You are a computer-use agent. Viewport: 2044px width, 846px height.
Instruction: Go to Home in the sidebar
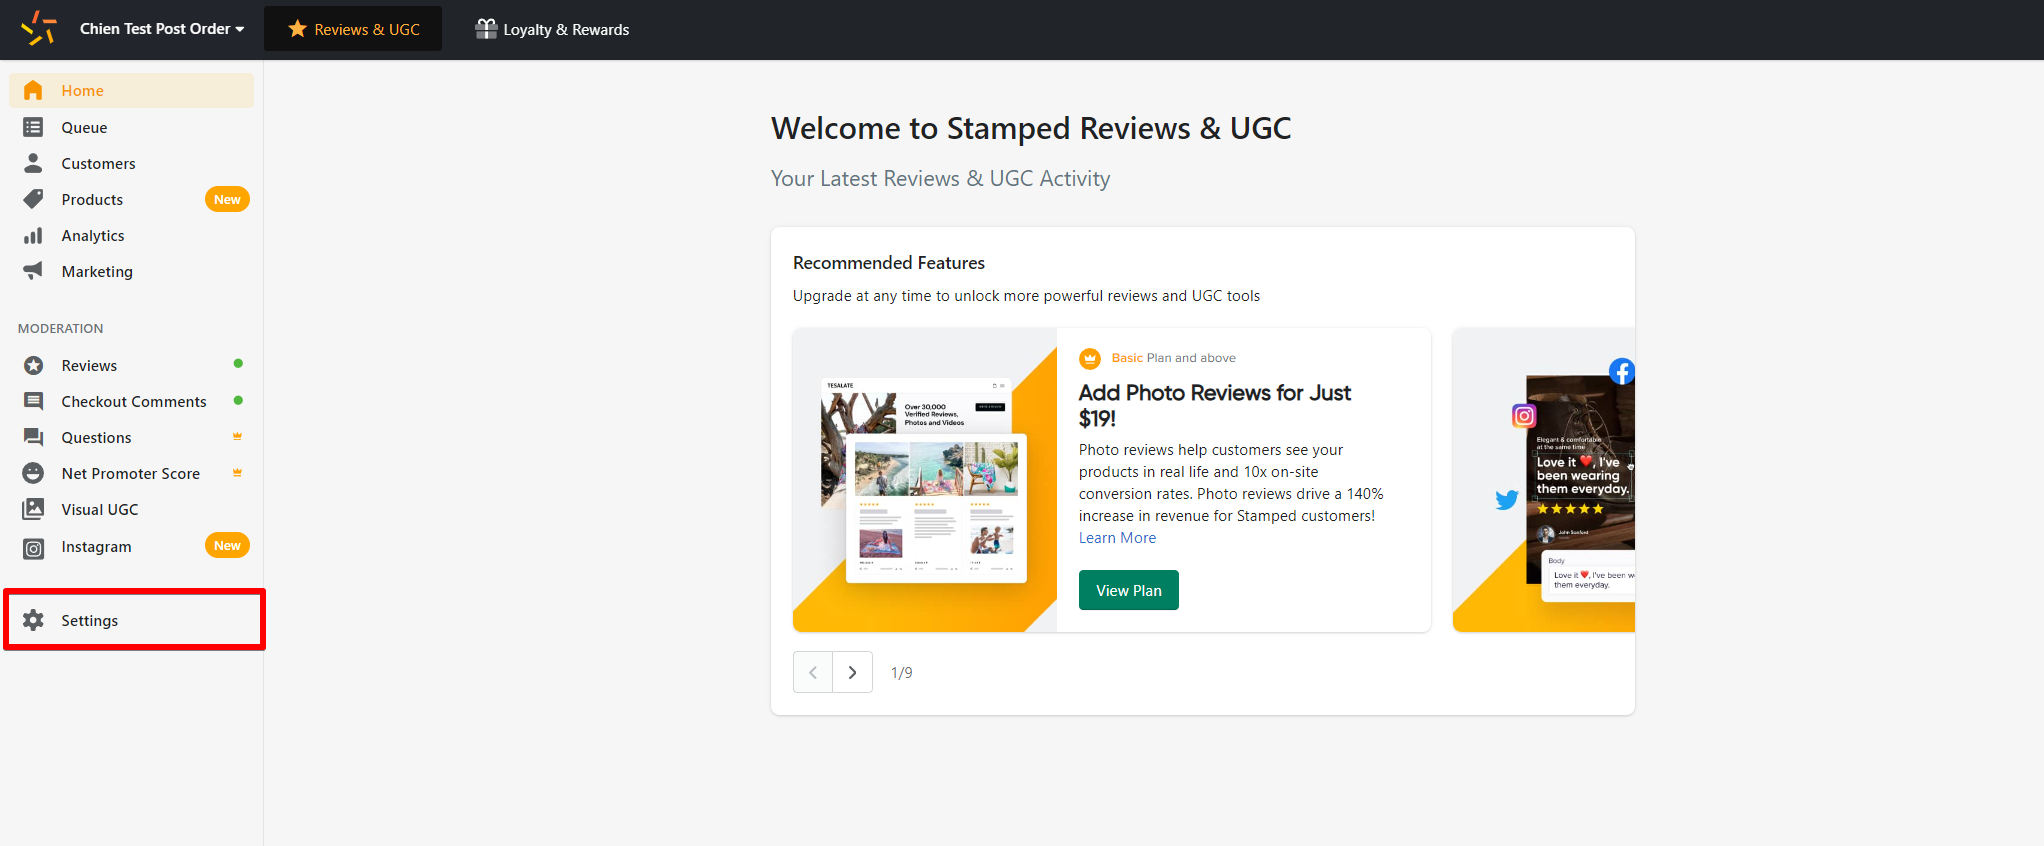tap(132, 90)
